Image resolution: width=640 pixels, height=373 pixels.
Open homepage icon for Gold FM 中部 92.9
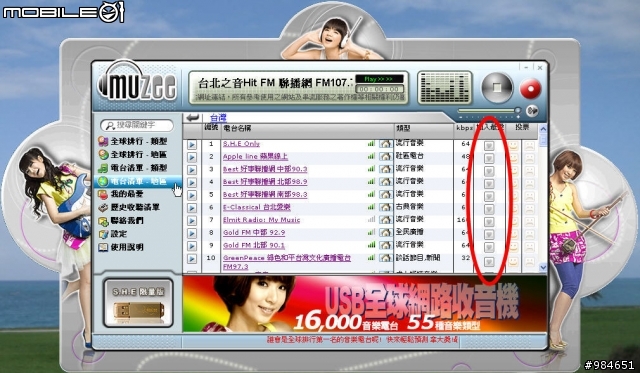385,233
